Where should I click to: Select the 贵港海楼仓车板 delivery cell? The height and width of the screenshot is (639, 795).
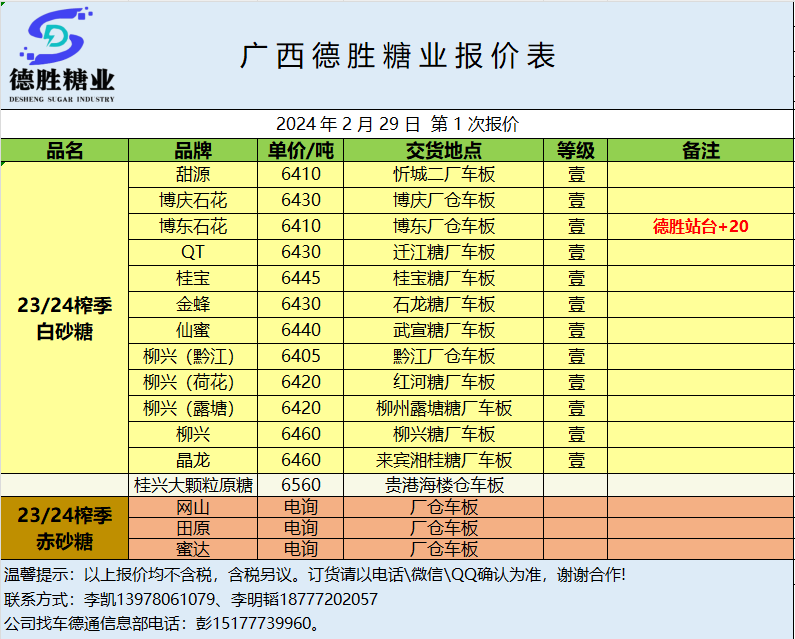[443, 486]
